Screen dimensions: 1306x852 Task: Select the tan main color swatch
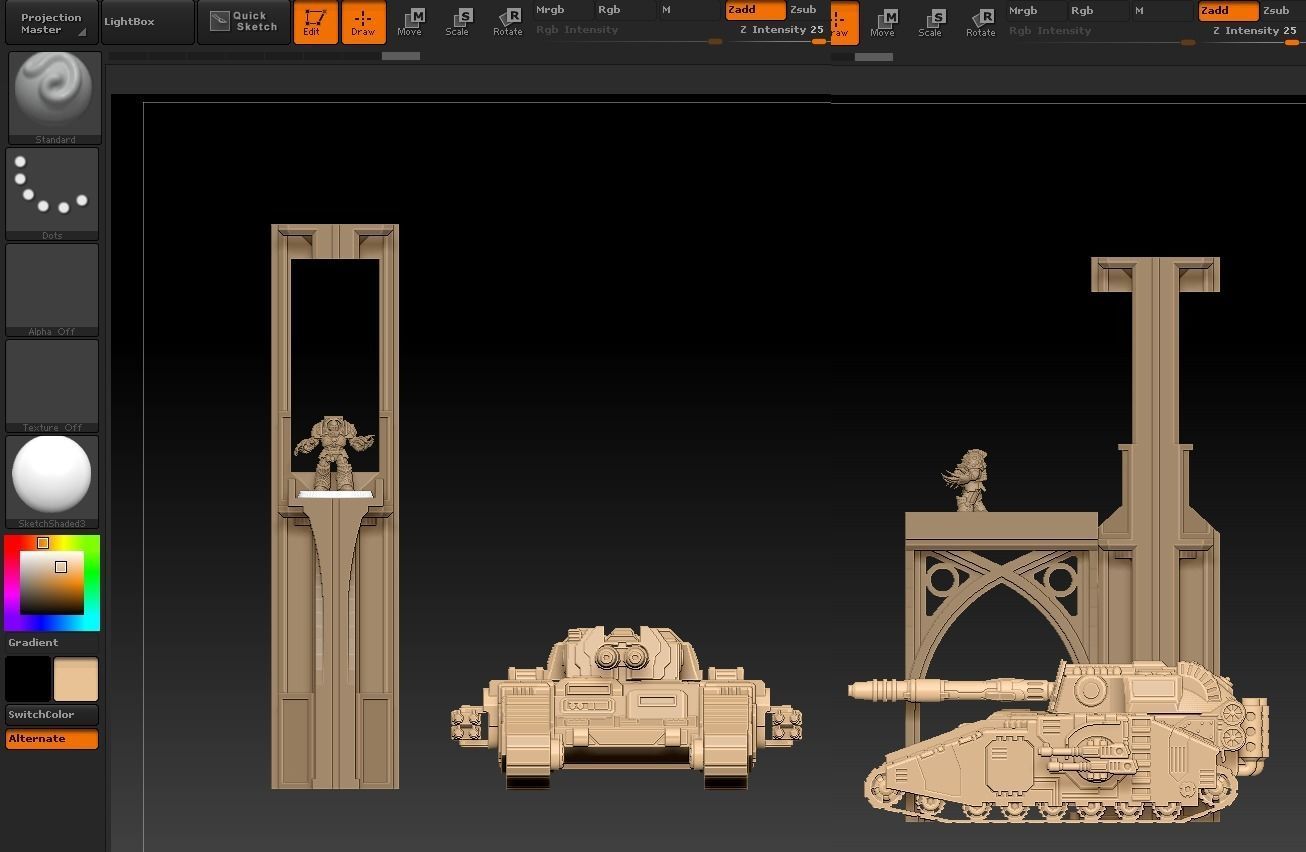(x=76, y=679)
